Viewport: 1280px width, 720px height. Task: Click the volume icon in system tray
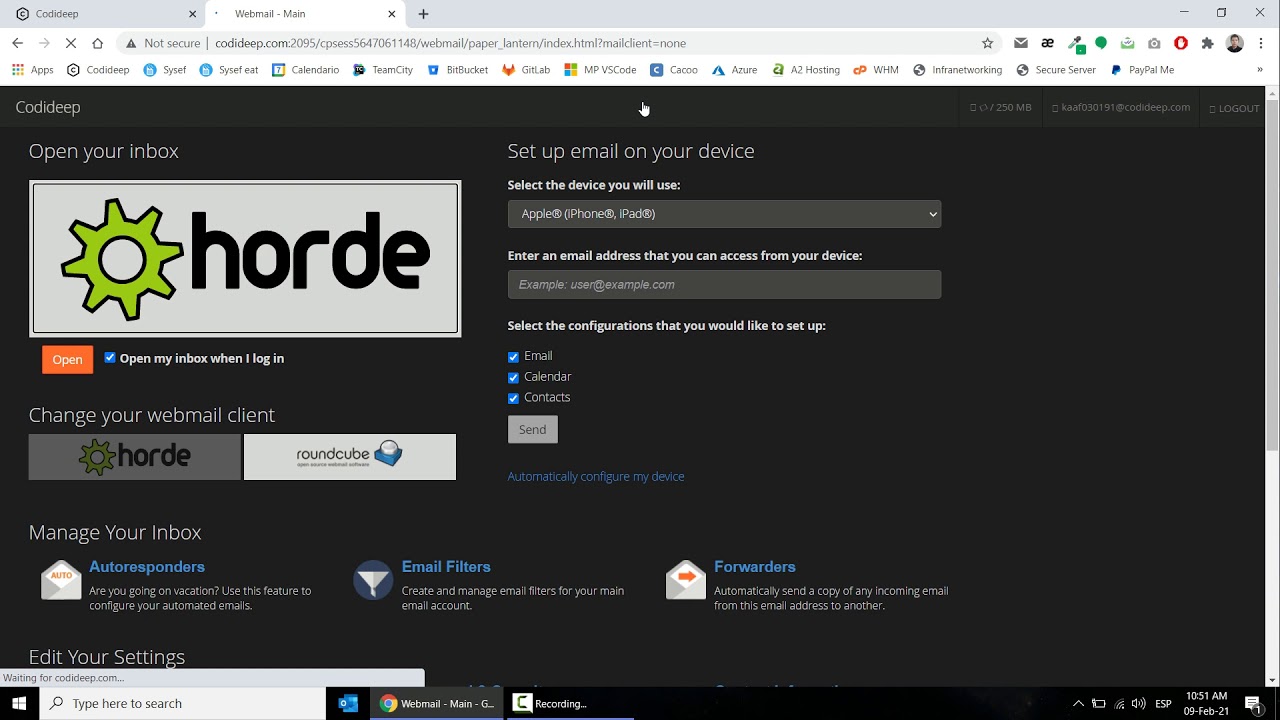pos(1138,703)
